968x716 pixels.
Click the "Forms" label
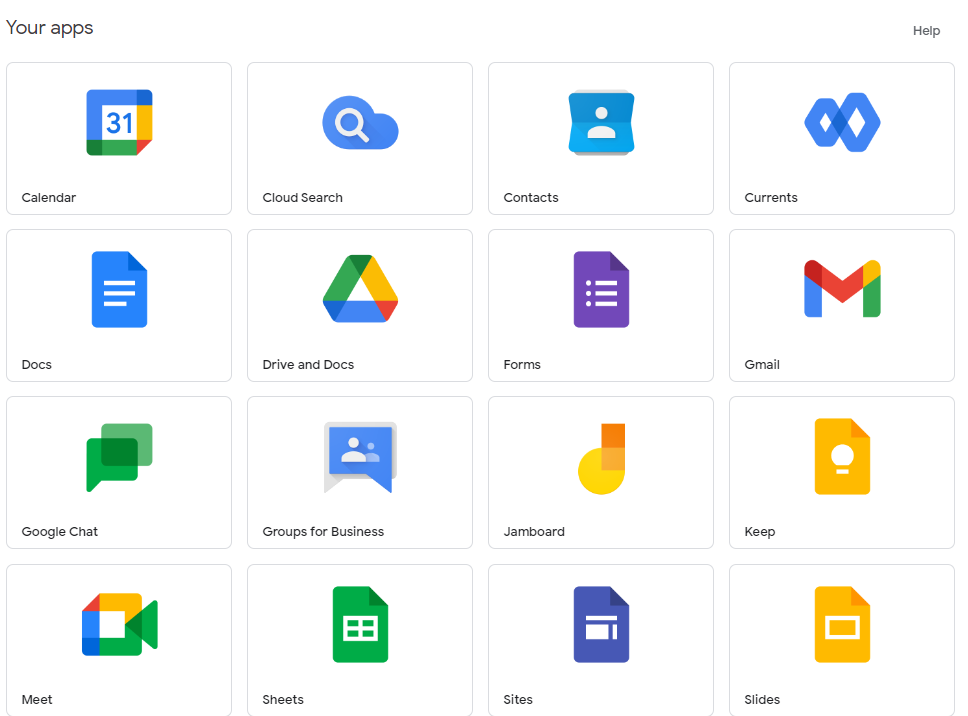(522, 364)
